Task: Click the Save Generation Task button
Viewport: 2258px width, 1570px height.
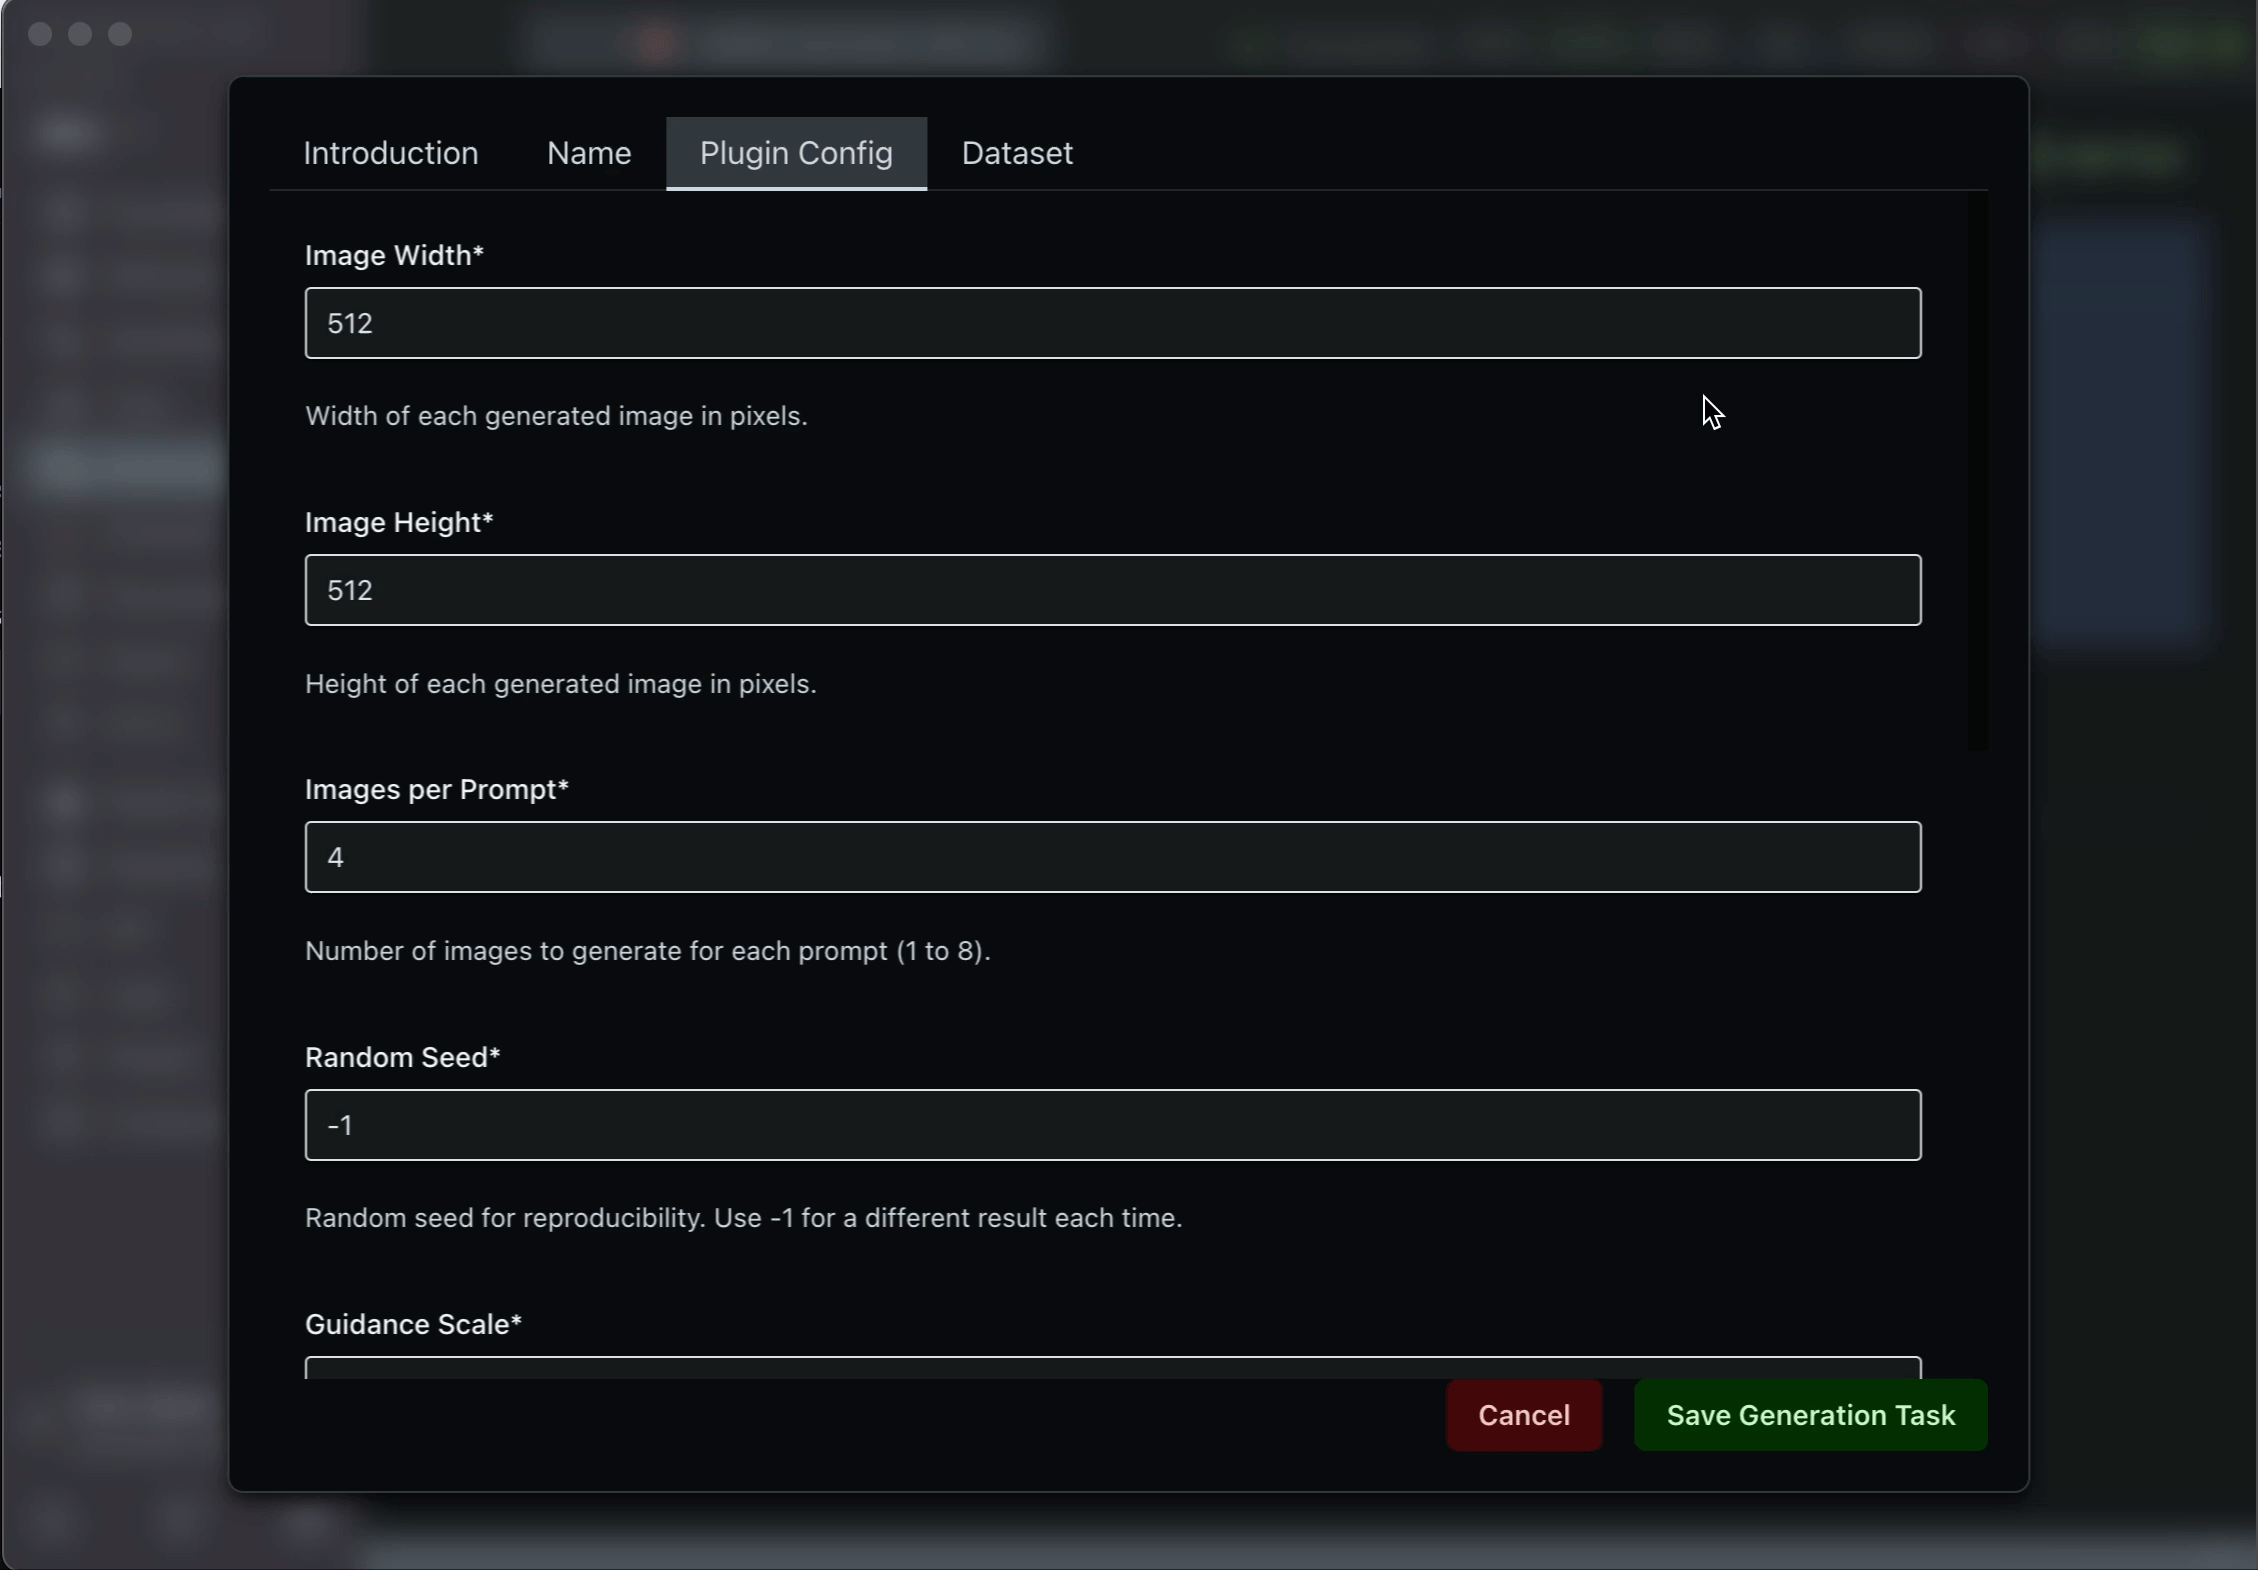Action: click(x=1811, y=1414)
